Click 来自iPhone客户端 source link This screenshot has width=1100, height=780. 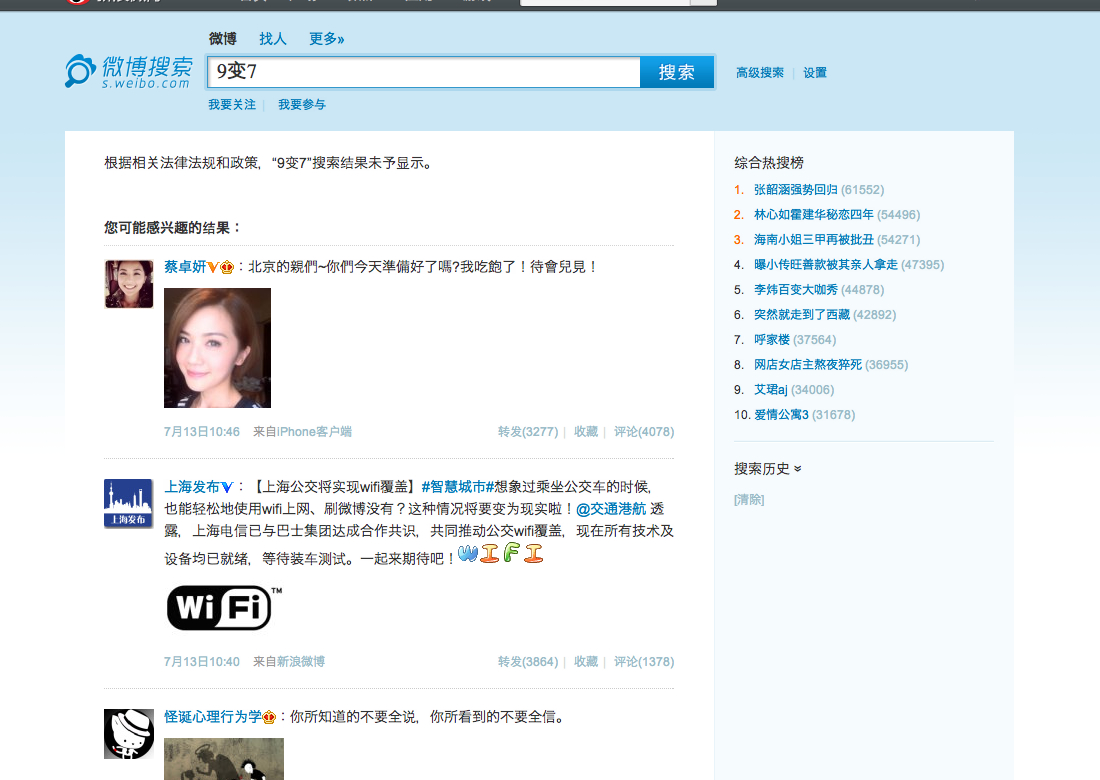[x=302, y=431]
